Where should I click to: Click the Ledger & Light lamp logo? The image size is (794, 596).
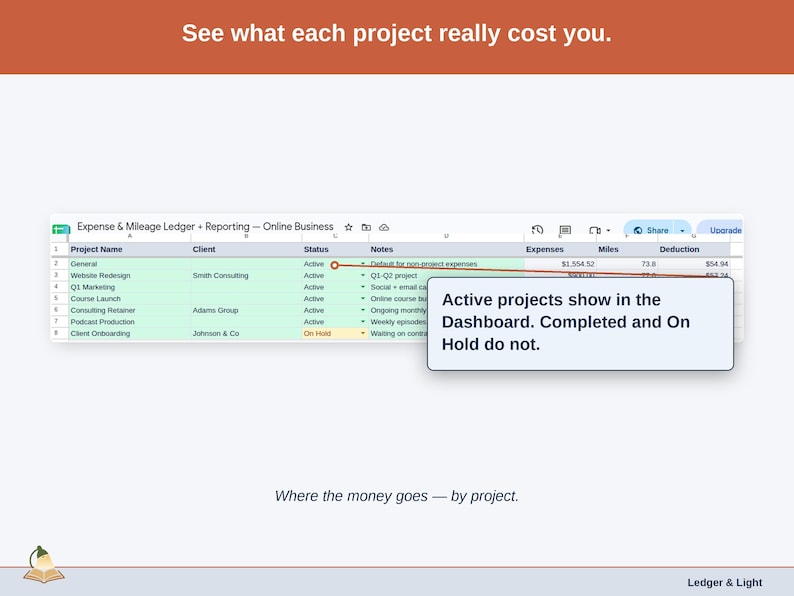pos(44,565)
